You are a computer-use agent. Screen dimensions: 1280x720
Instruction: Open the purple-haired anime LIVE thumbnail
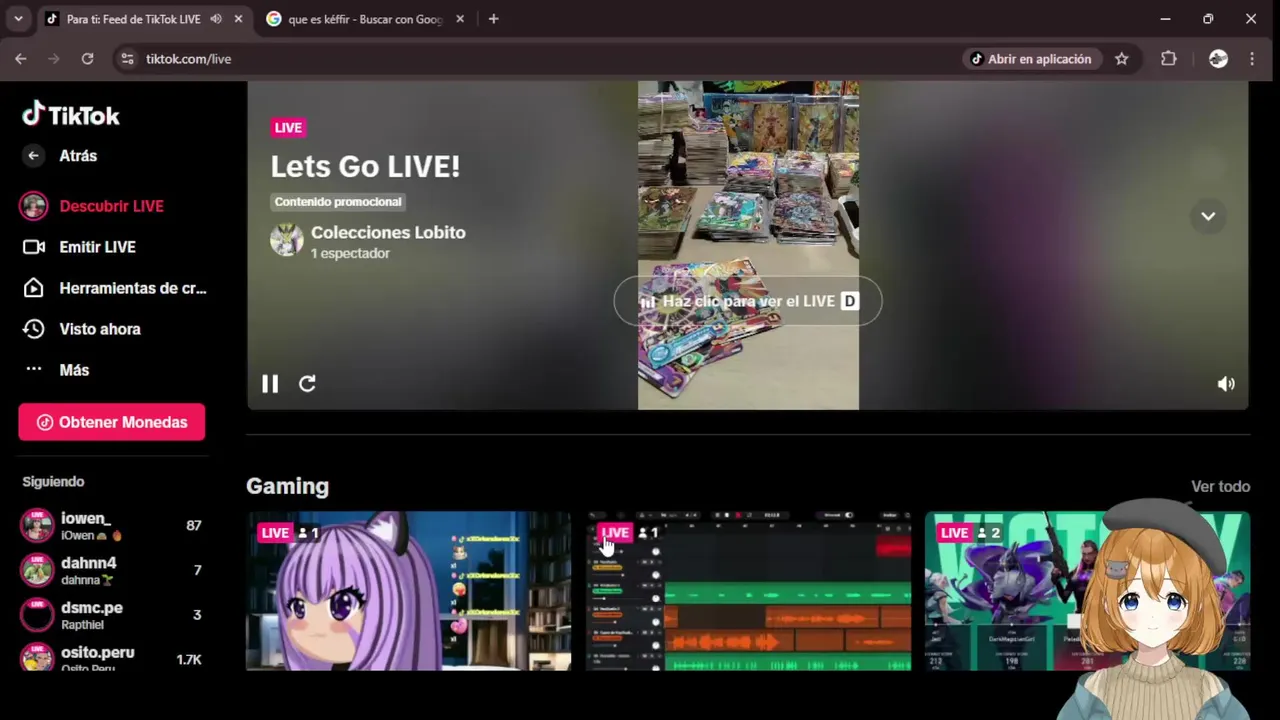409,591
